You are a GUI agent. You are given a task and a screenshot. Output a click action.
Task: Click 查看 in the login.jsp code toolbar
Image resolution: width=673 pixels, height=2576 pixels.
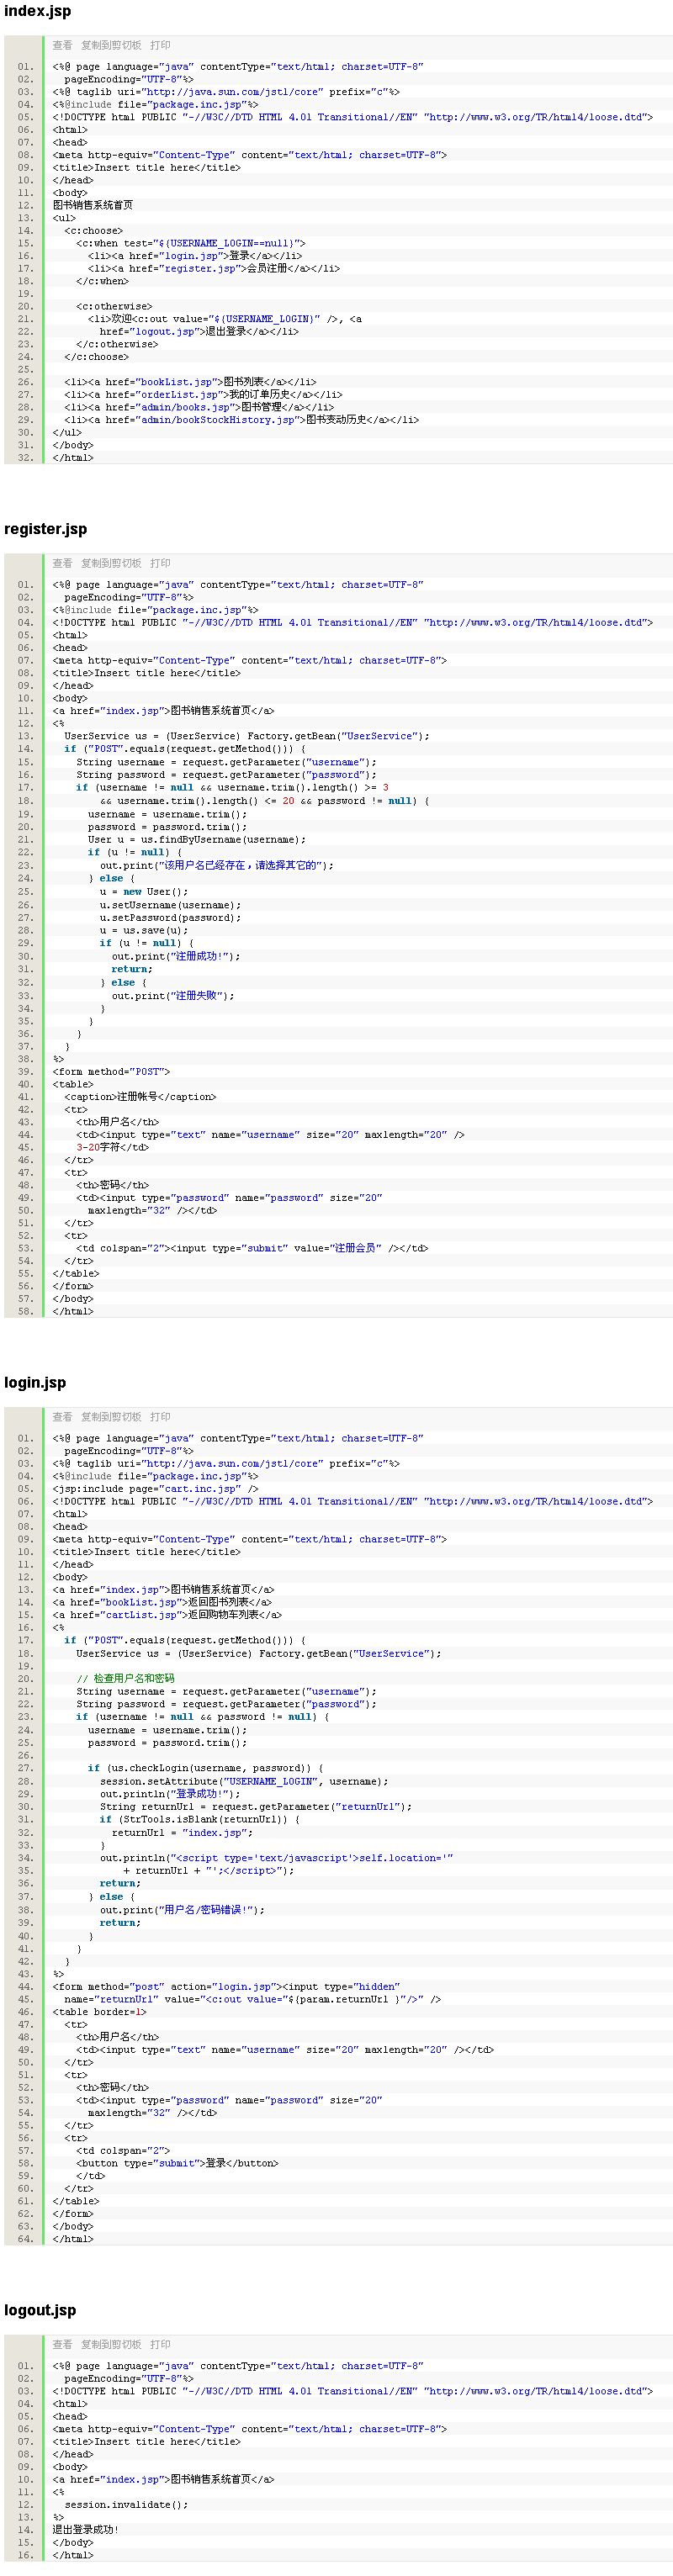click(62, 1417)
